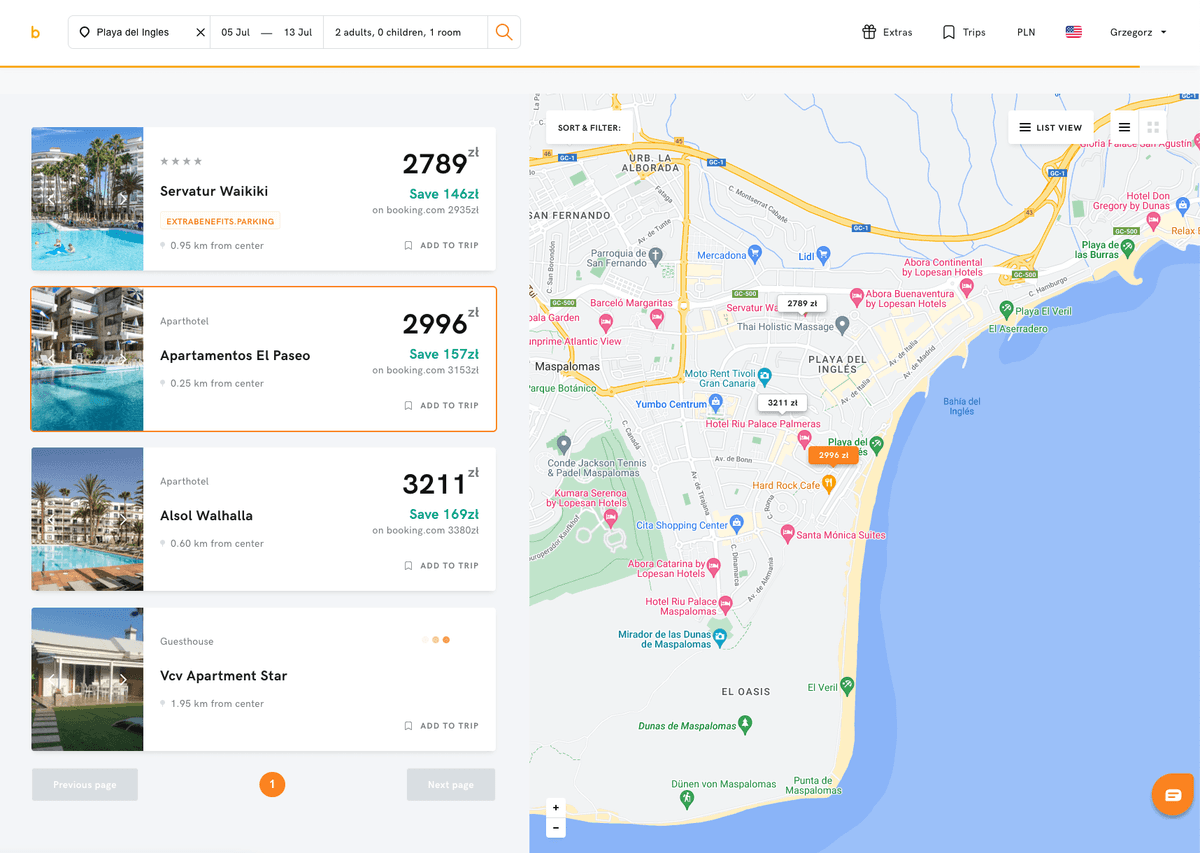Open Vcv Apartment Star photo
The height and width of the screenshot is (853, 1200).
pyautogui.click(x=87, y=679)
